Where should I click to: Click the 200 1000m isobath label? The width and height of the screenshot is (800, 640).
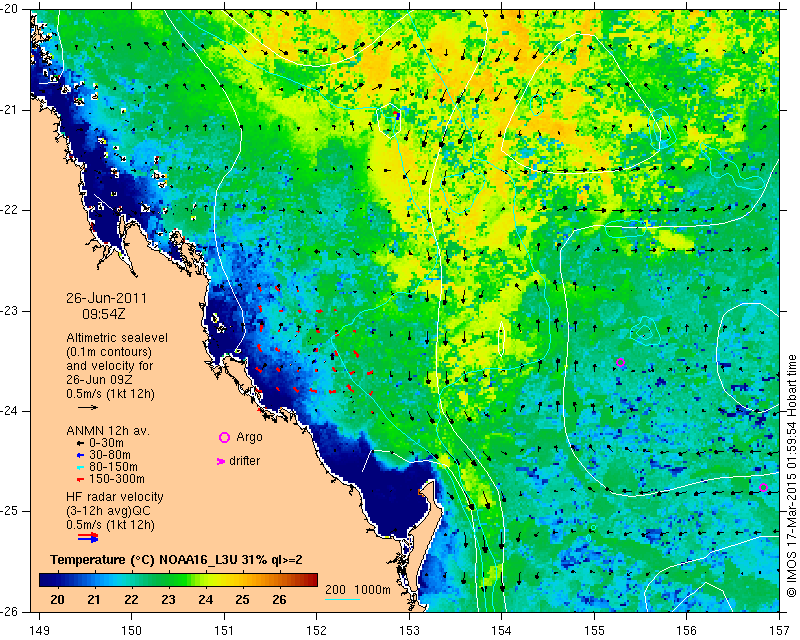(358, 589)
